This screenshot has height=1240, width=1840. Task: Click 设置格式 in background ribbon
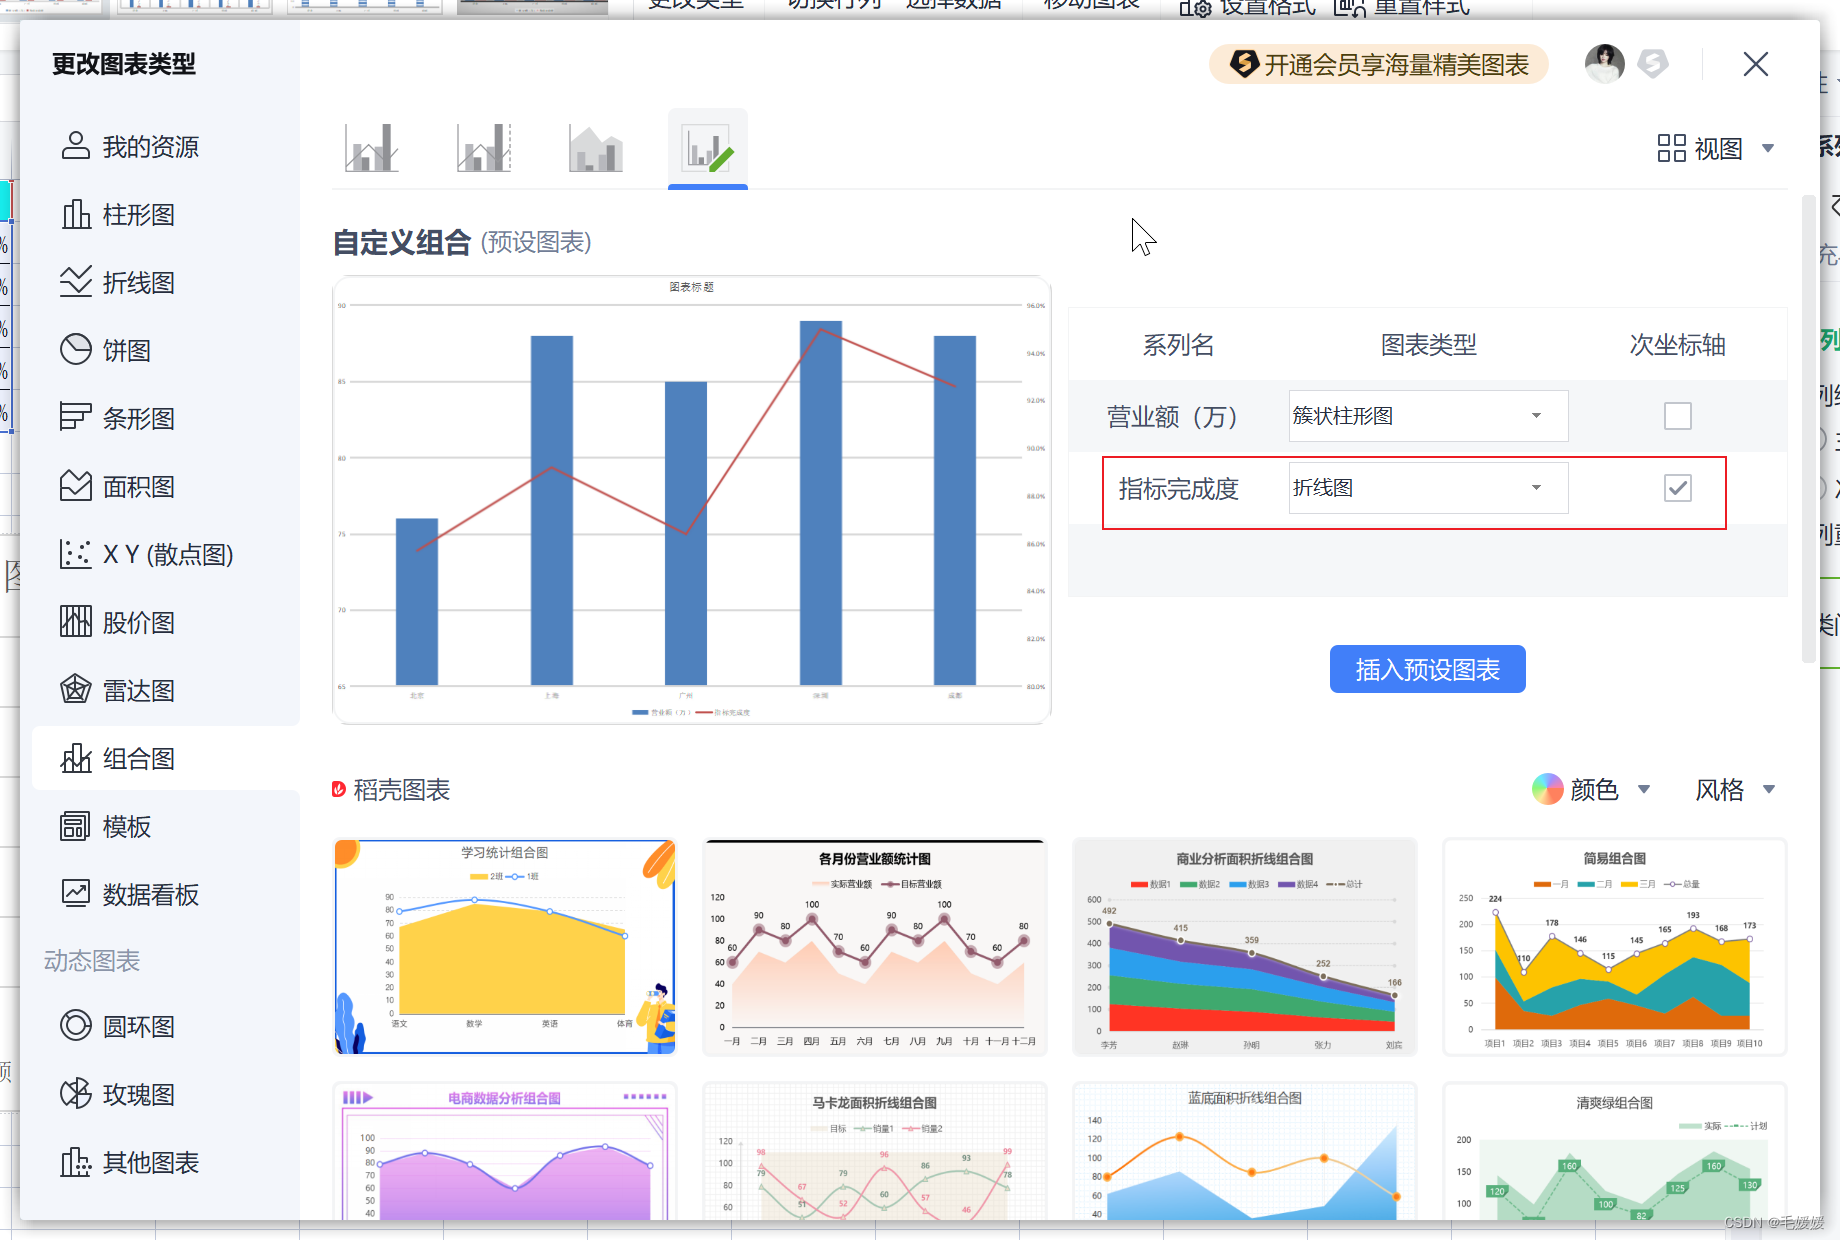click(1248, 8)
